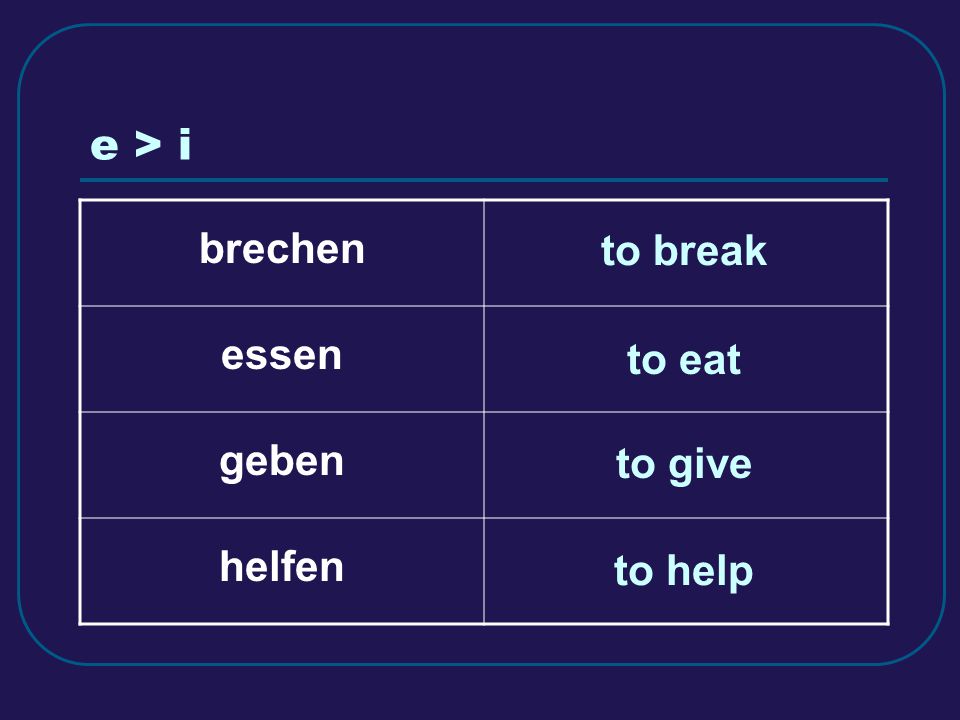Select the 'essen' table cell
960x720 pixels.
click(x=282, y=359)
